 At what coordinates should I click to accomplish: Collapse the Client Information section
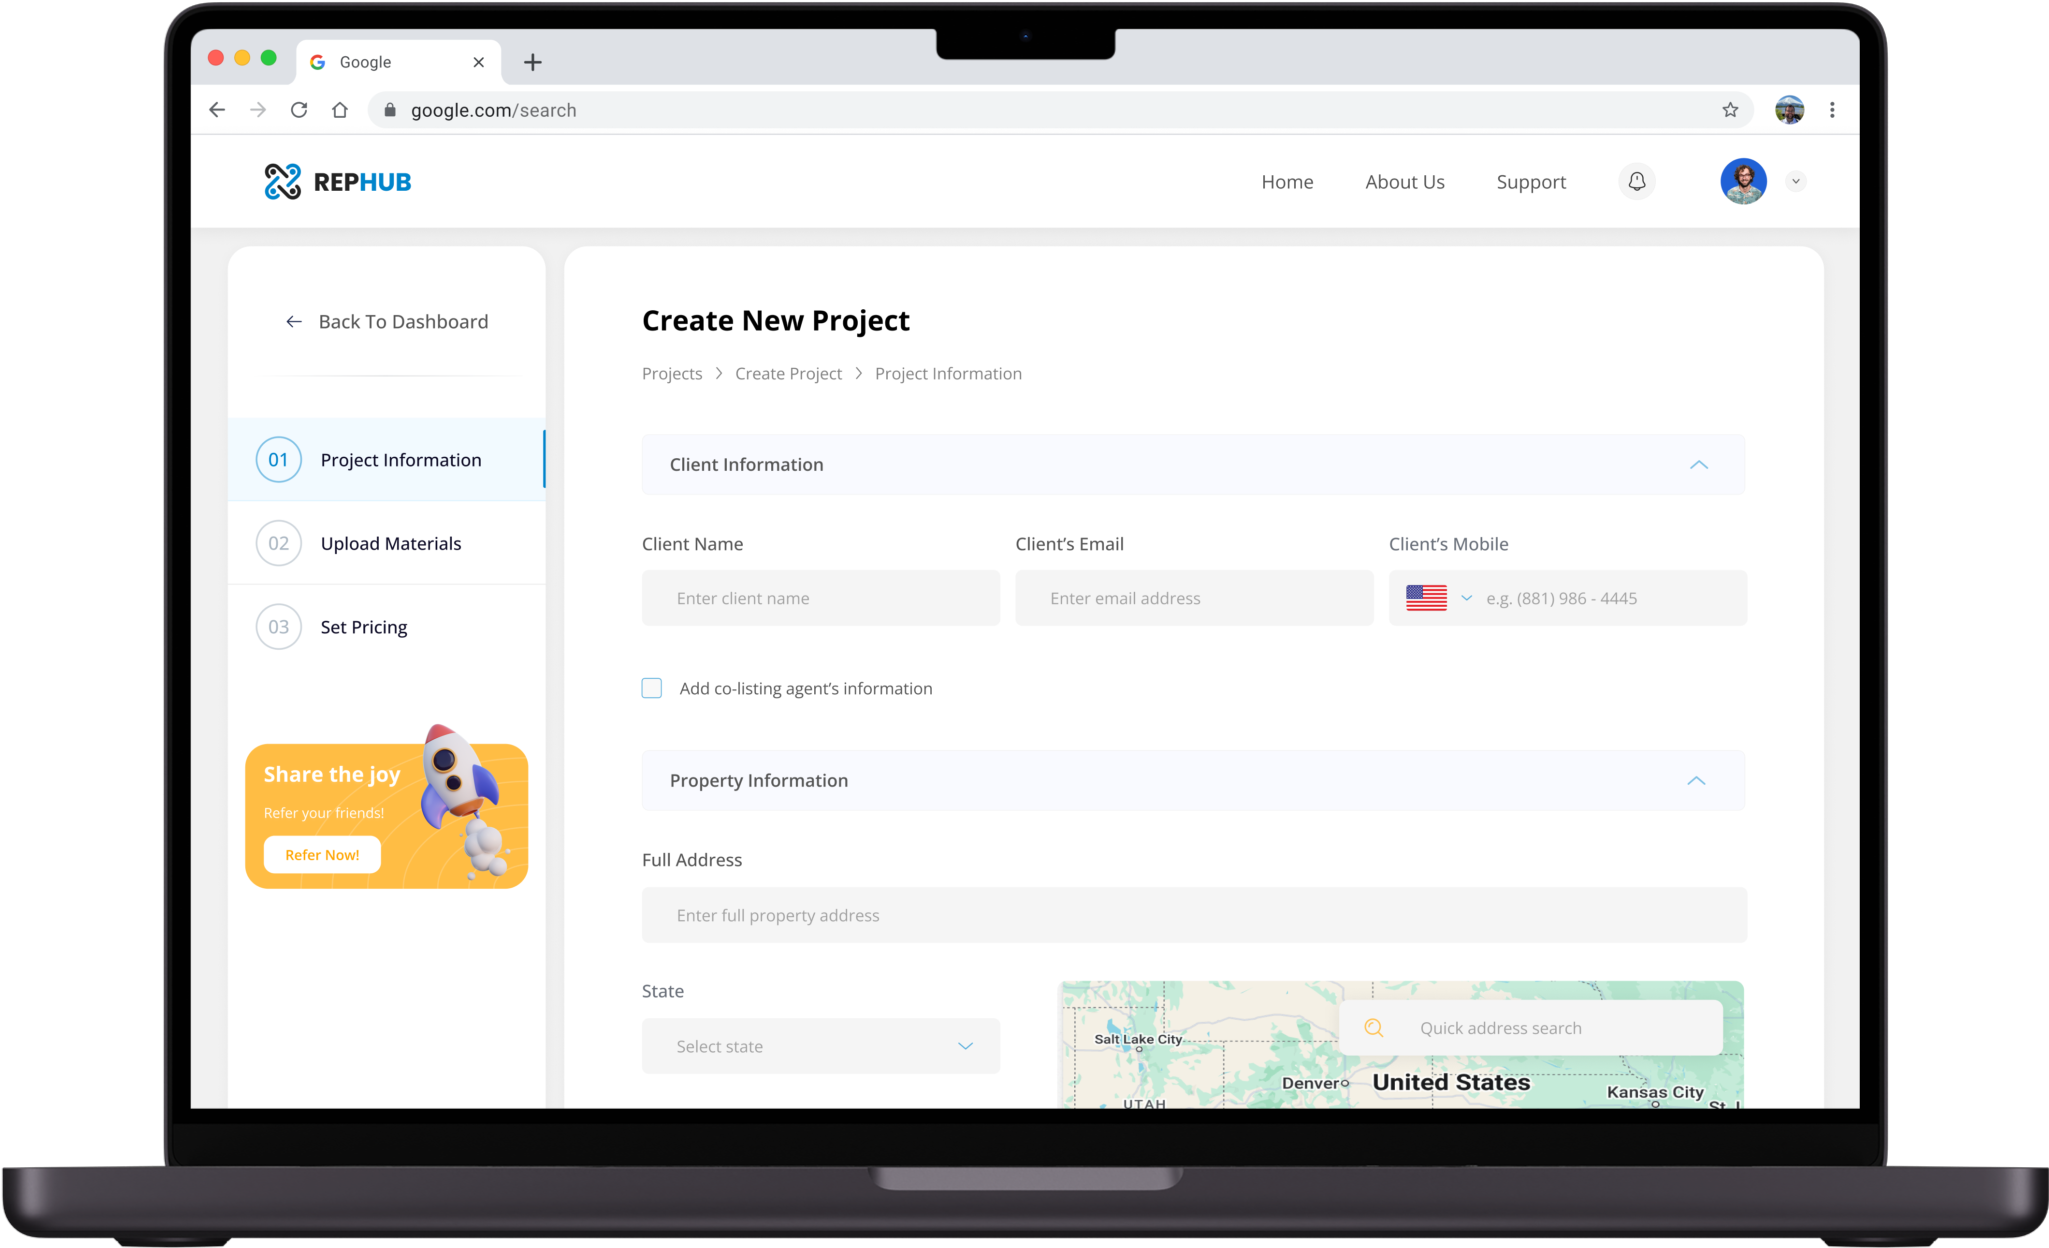(x=1698, y=465)
